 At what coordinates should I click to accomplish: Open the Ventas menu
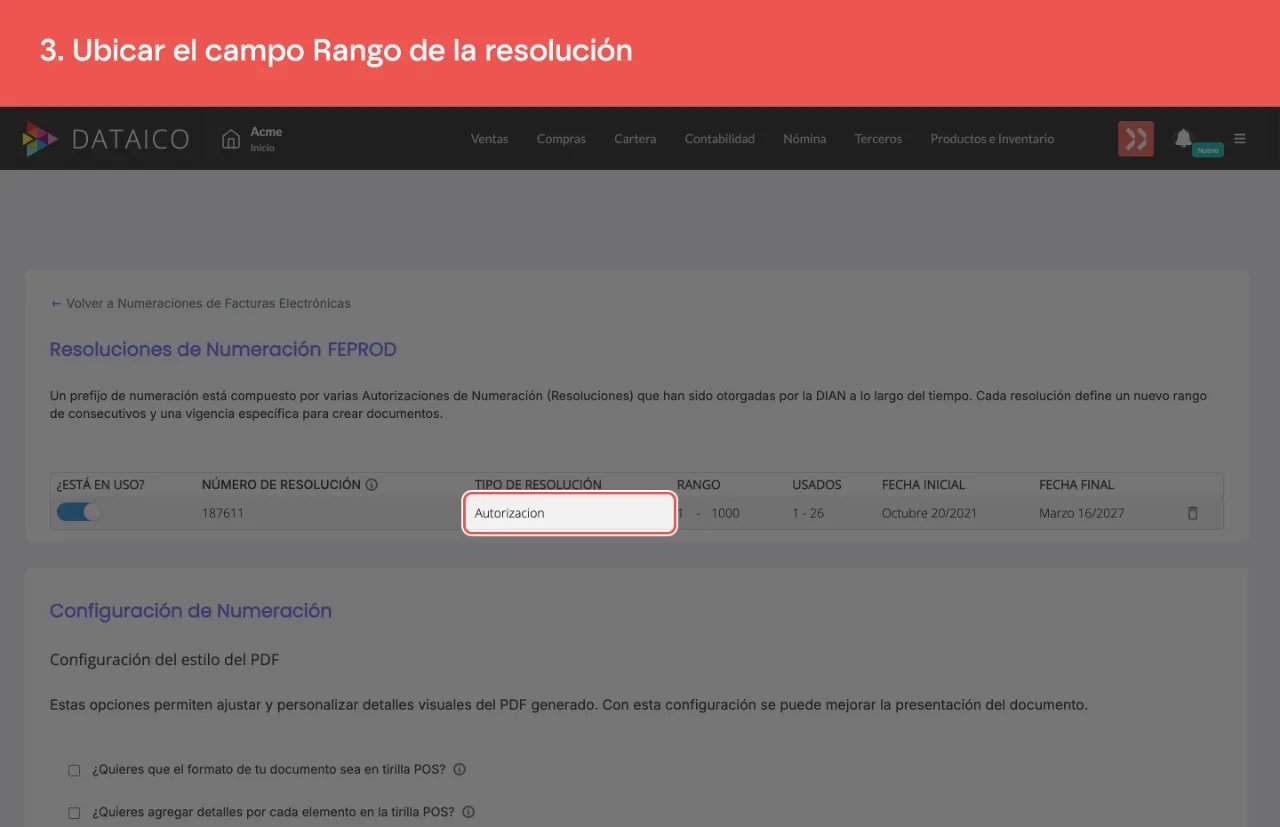490,139
